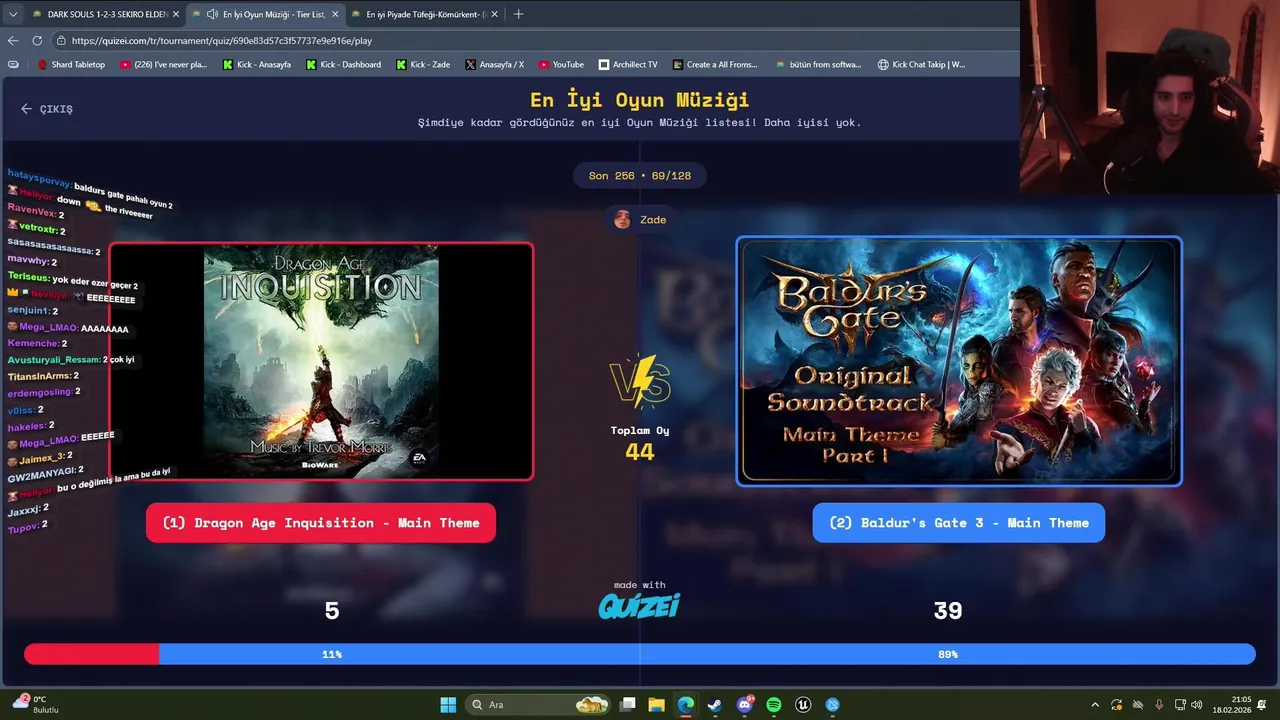Click the taskbar Ara search box
This screenshot has height=720, width=1280.
pos(540,705)
